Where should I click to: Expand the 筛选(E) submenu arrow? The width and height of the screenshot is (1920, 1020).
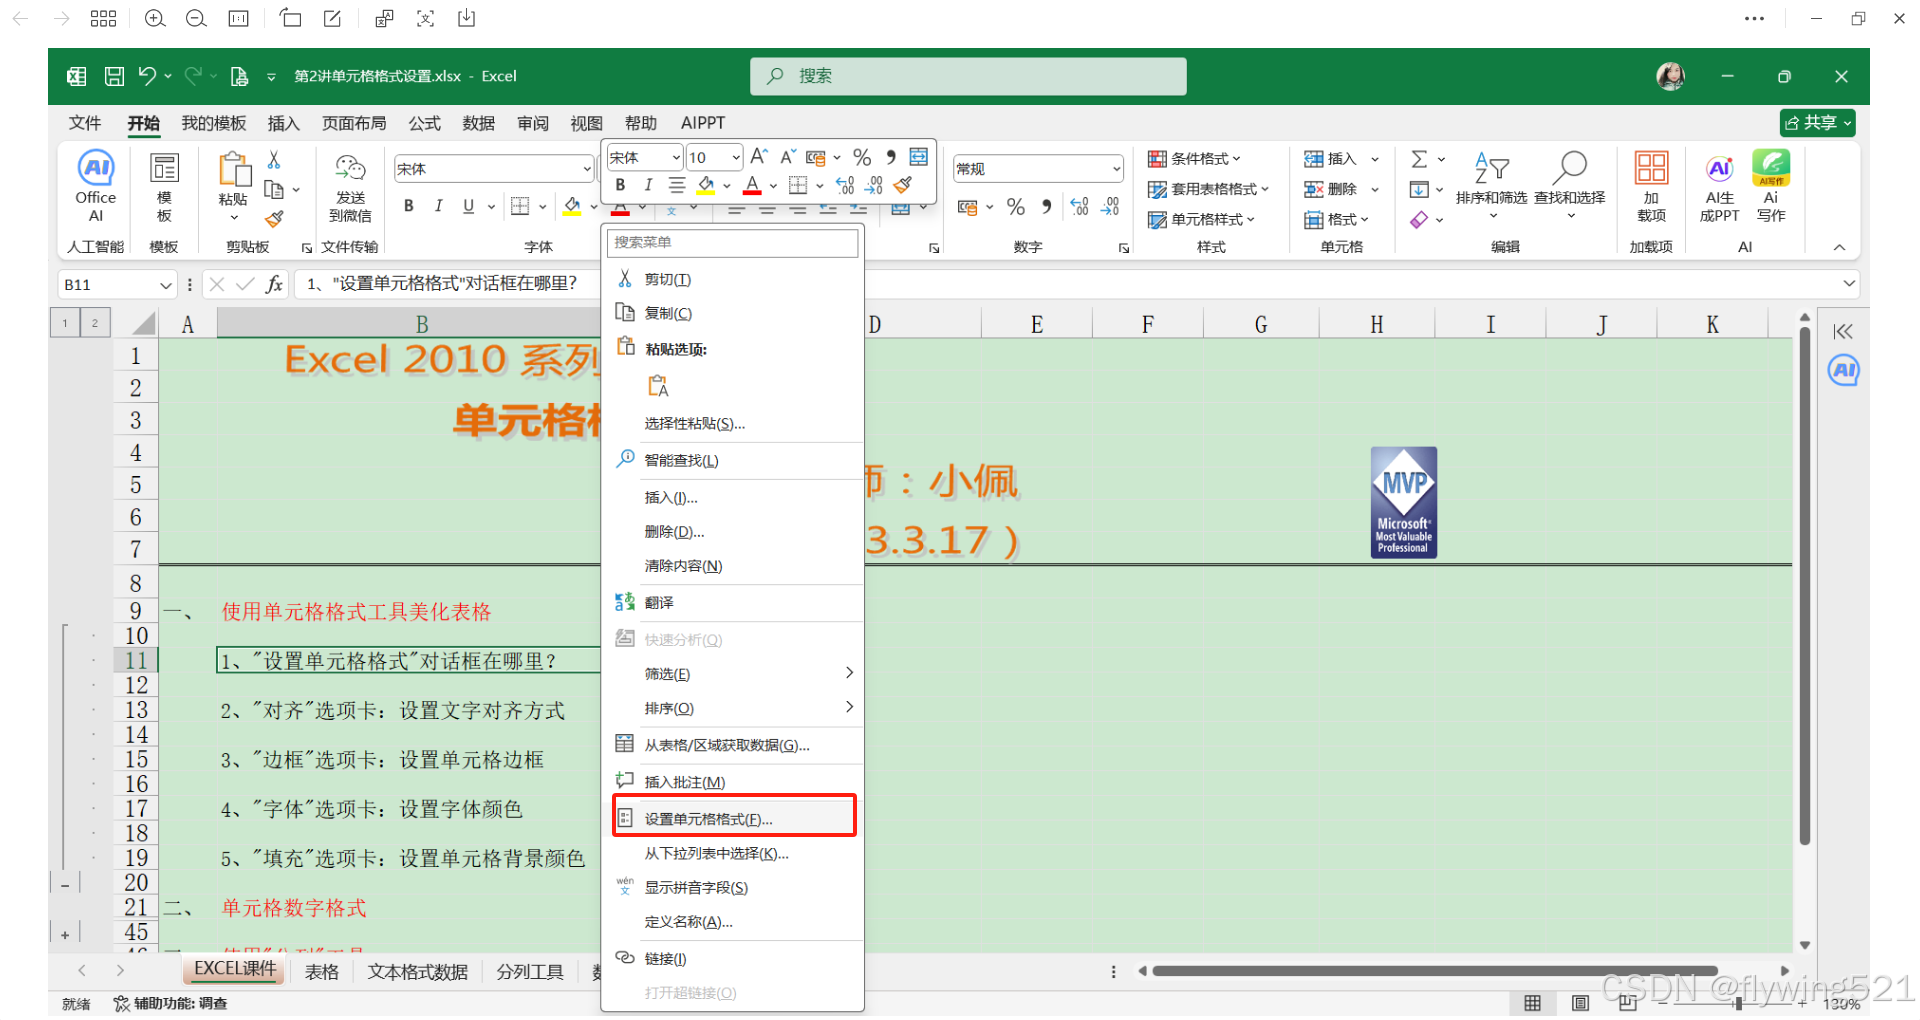tap(849, 673)
